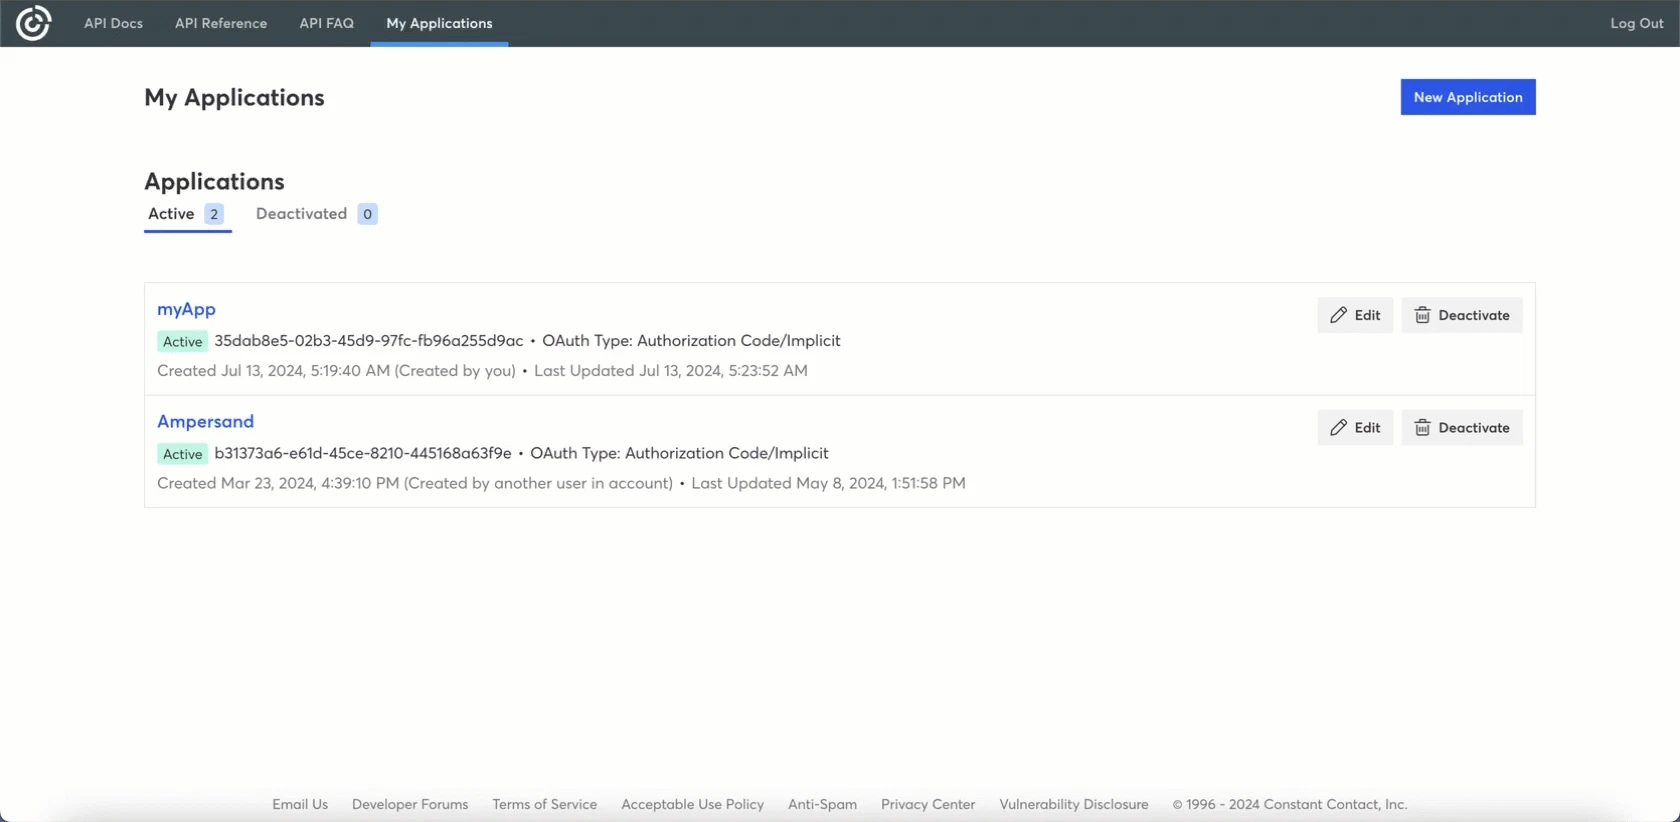Open the Acceptable Use Policy footer link
This screenshot has height=822, width=1680.
tap(692, 804)
